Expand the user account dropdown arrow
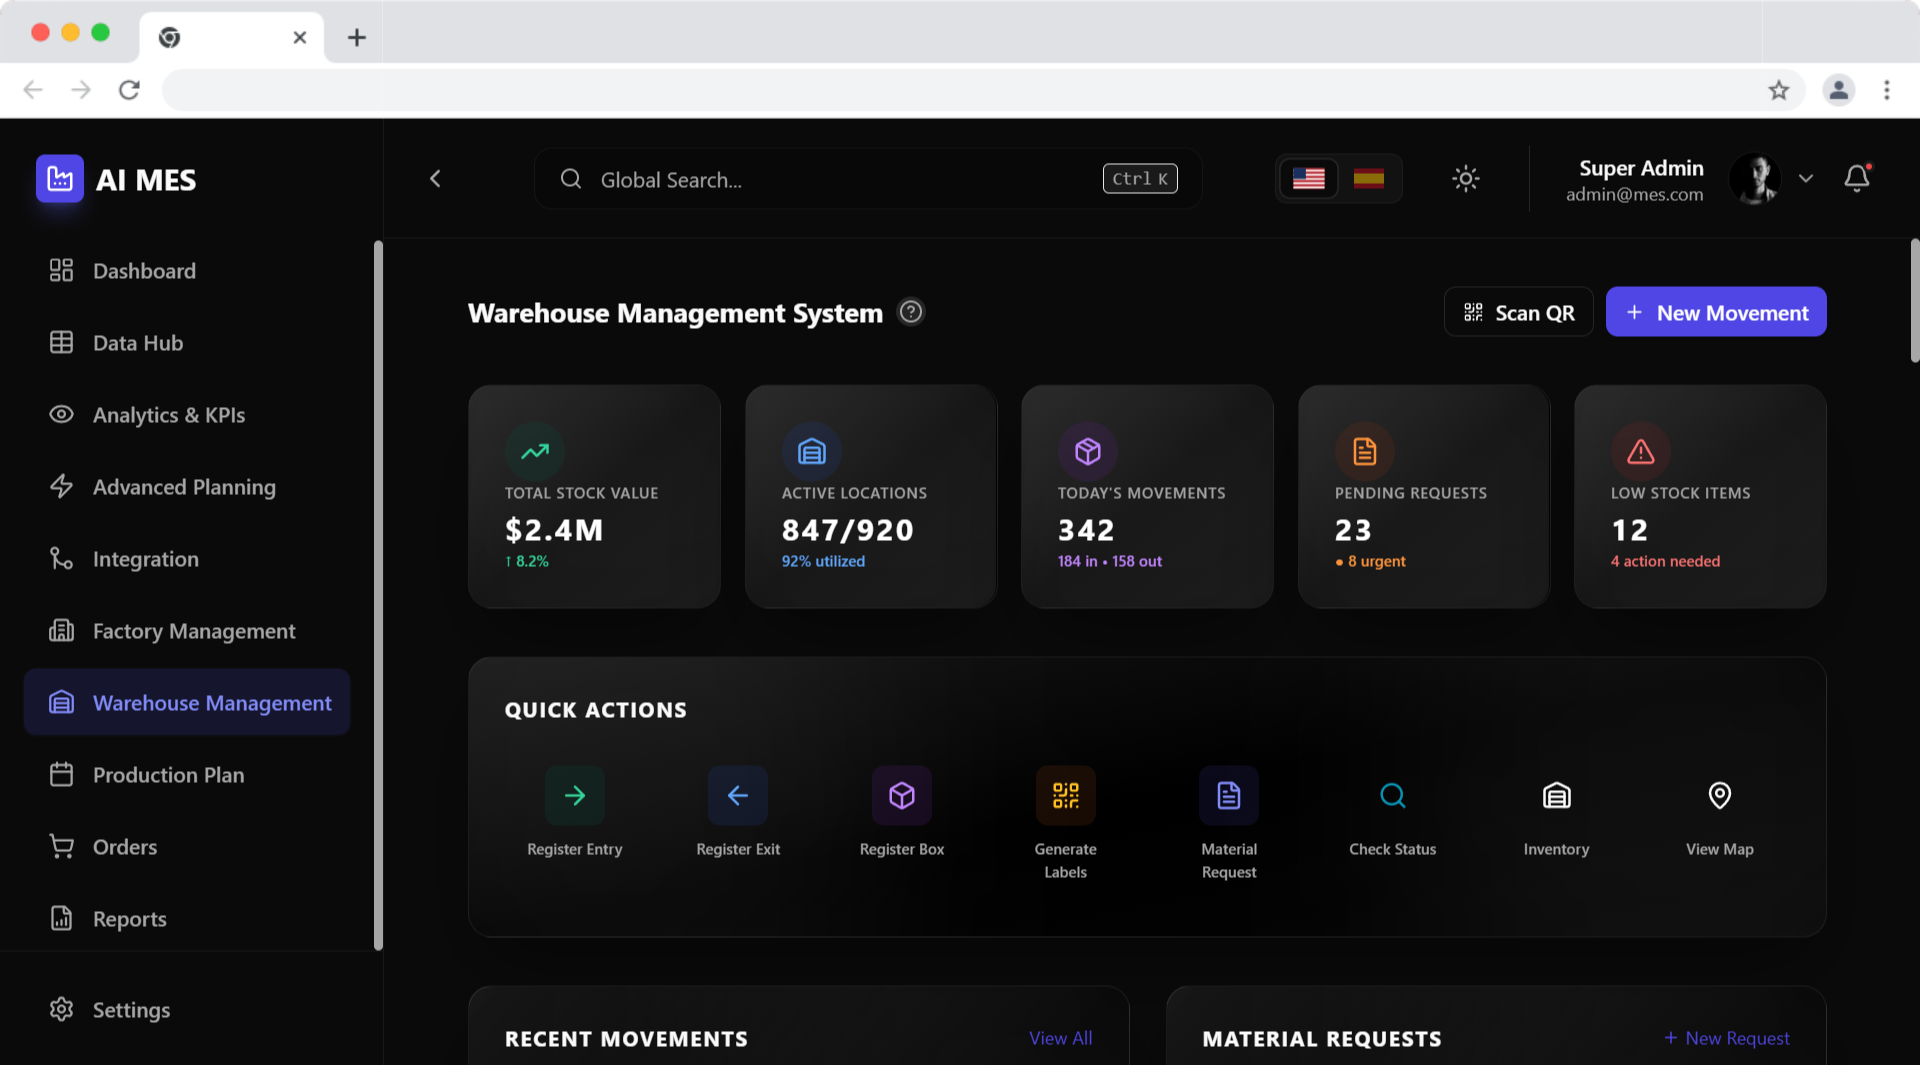Screen dimensions: 1920x1065 (x=1806, y=179)
